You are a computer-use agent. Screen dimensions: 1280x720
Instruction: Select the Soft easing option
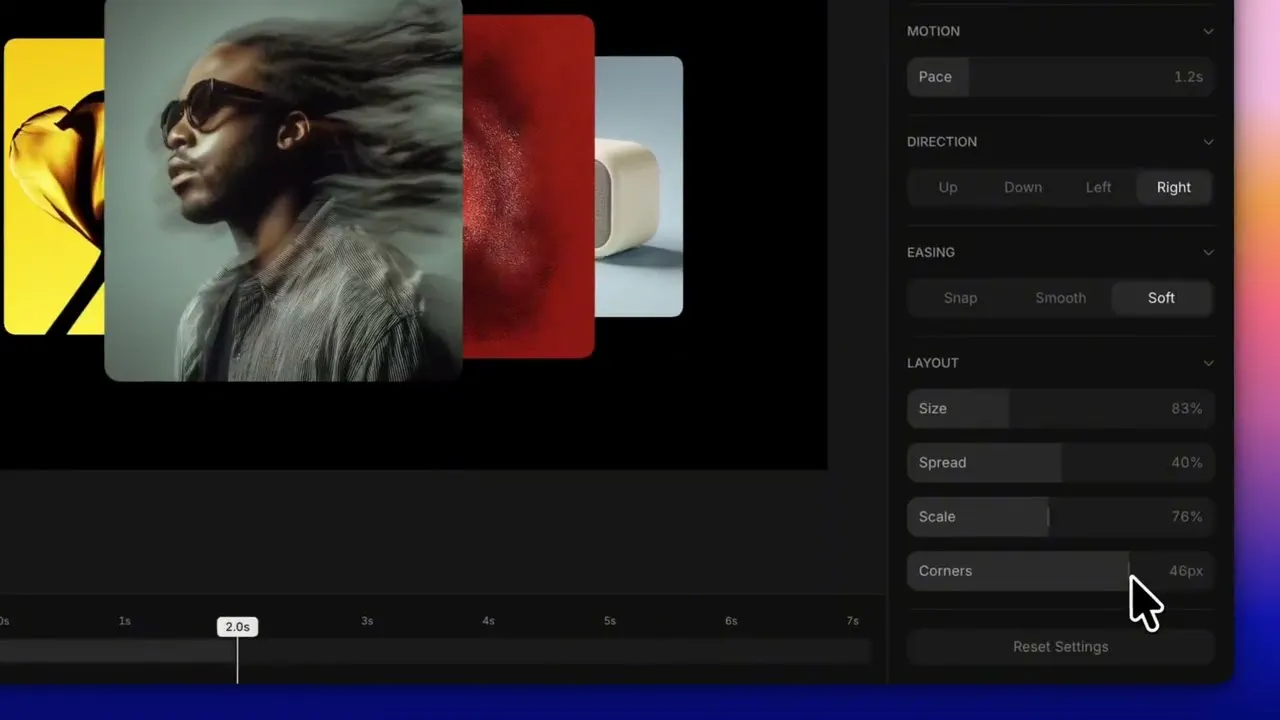1161,298
